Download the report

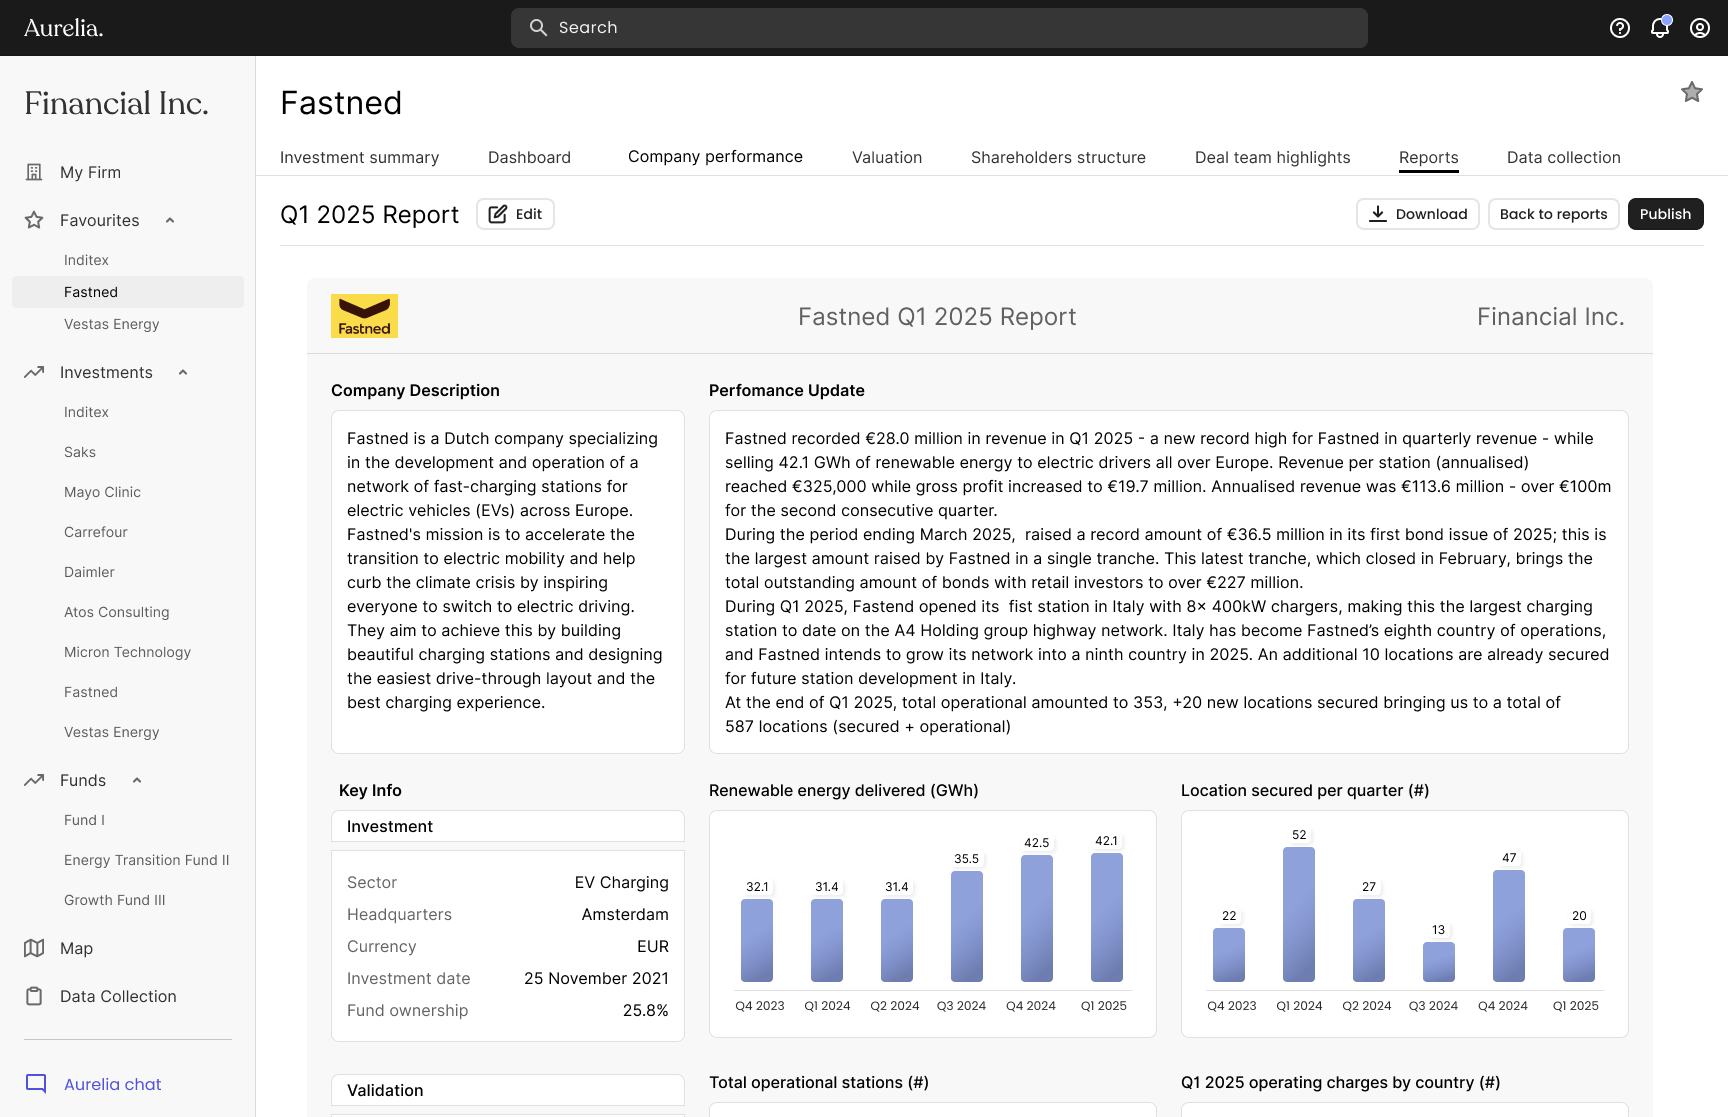tap(1417, 214)
